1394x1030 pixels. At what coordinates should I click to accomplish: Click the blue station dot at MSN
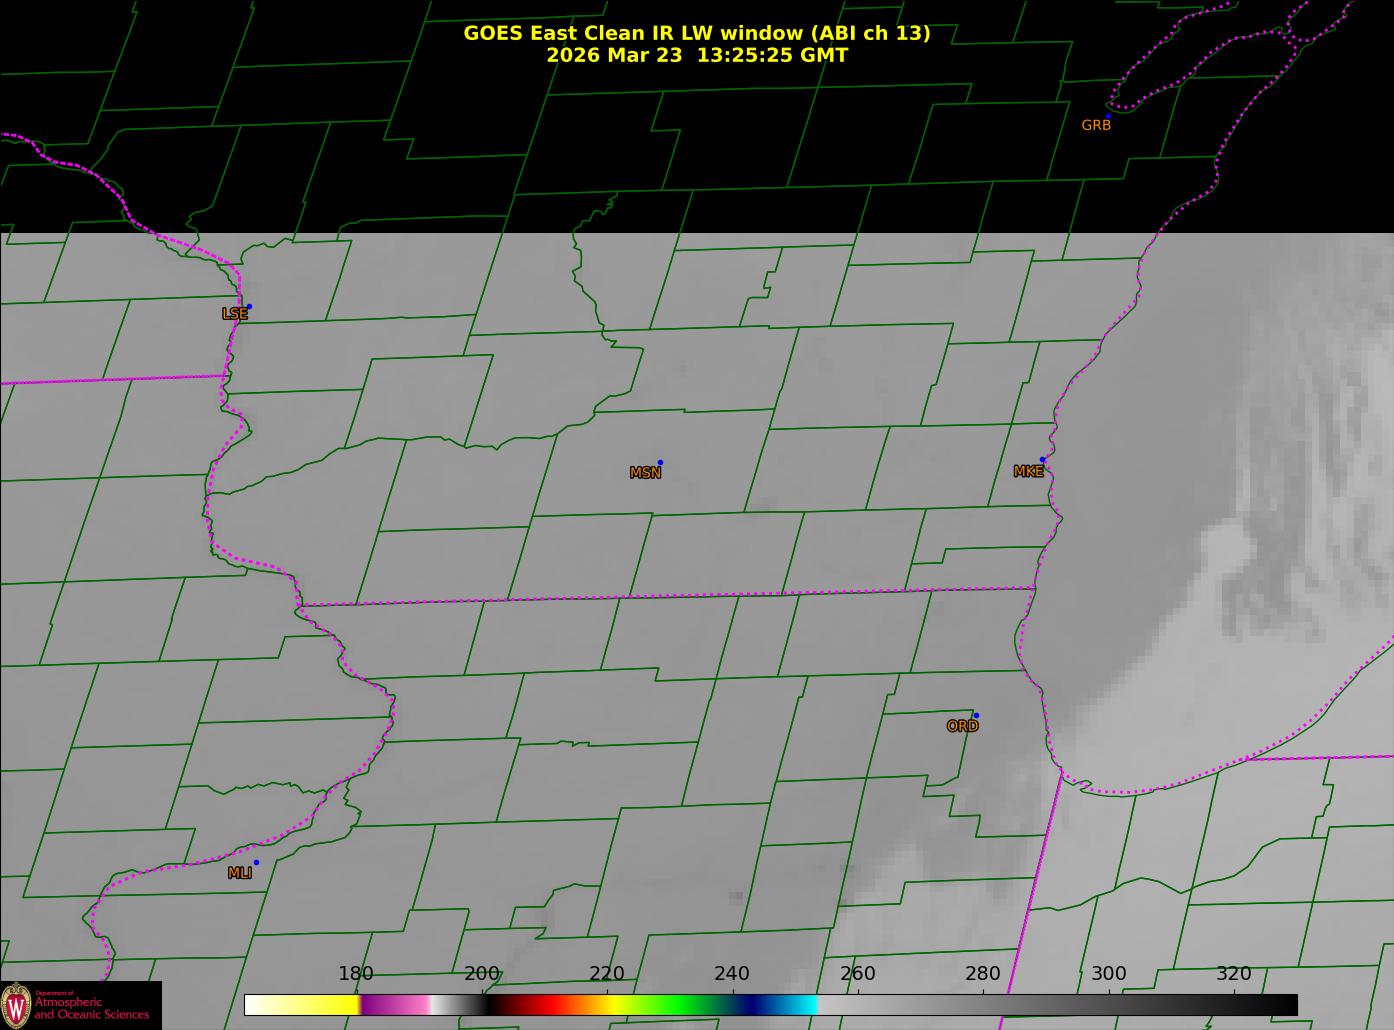(660, 463)
